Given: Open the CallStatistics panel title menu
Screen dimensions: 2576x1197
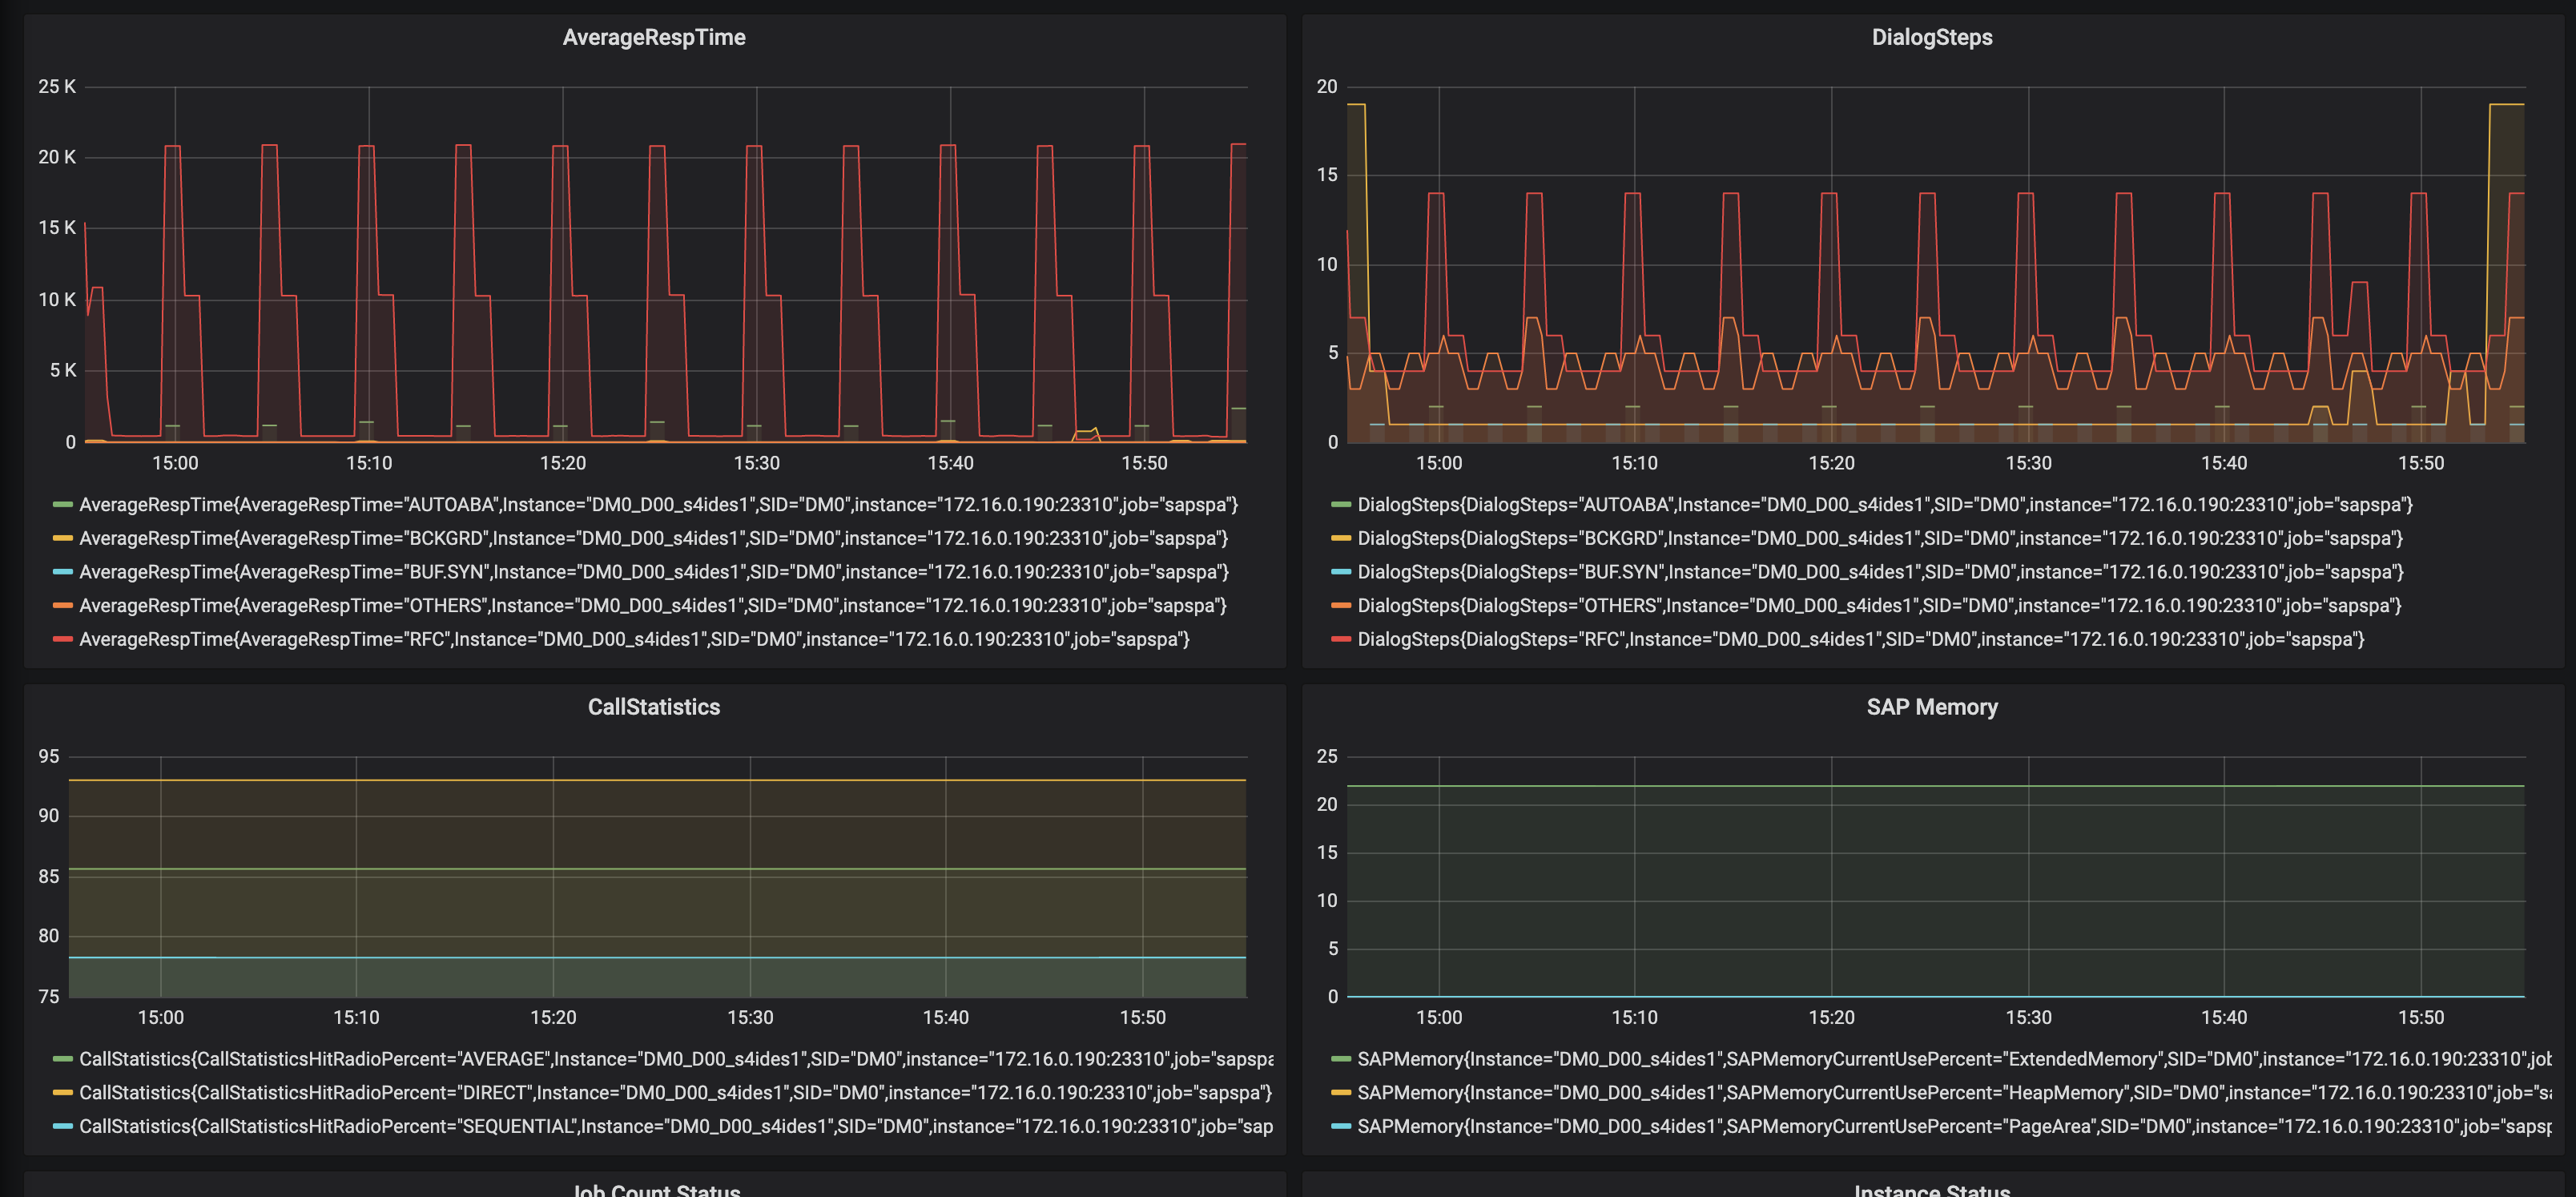Looking at the screenshot, I should [654, 707].
